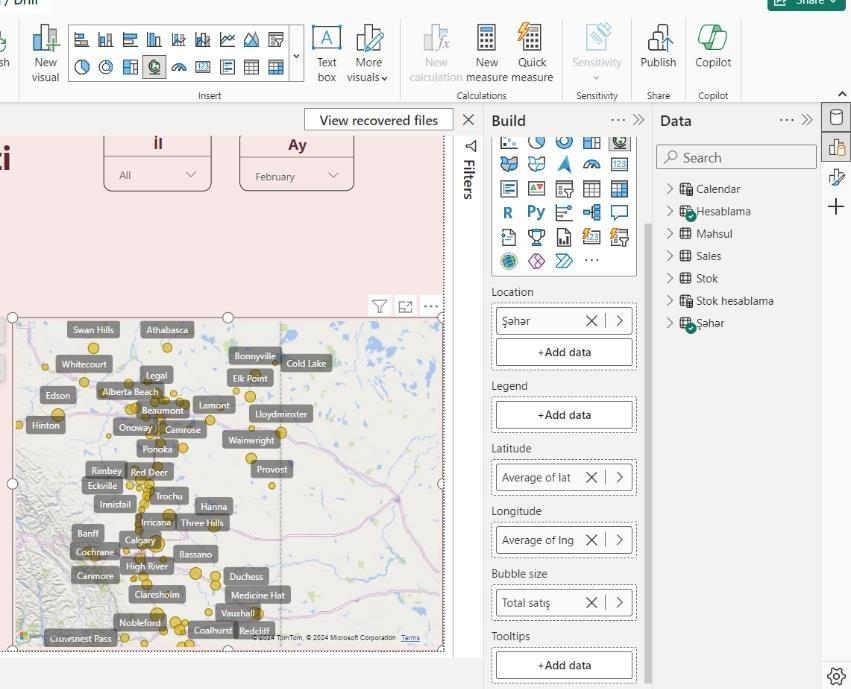The height and width of the screenshot is (689, 851).
Task: Remove Şəhər from Location field
Action: tap(591, 321)
